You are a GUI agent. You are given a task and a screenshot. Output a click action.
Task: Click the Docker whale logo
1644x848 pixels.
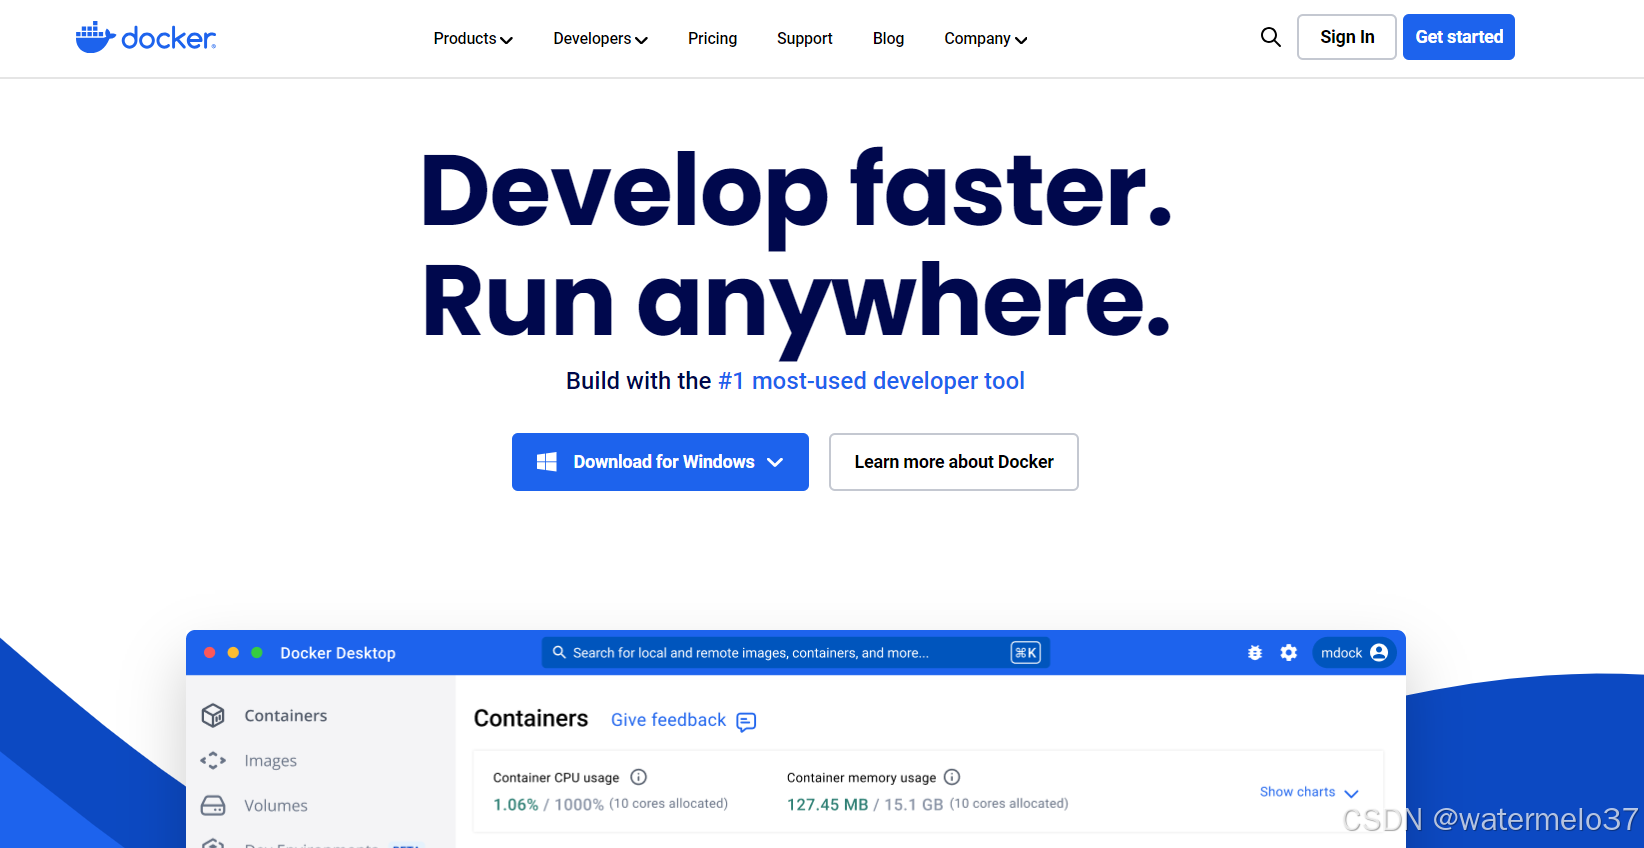pyautogui.click(x=145, y=37)
